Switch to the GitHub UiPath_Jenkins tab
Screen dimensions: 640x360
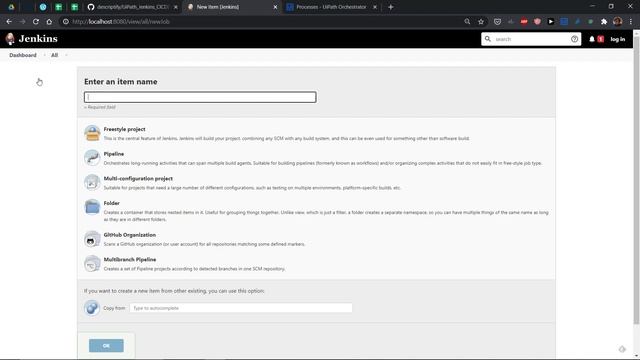tap(133, 7)
